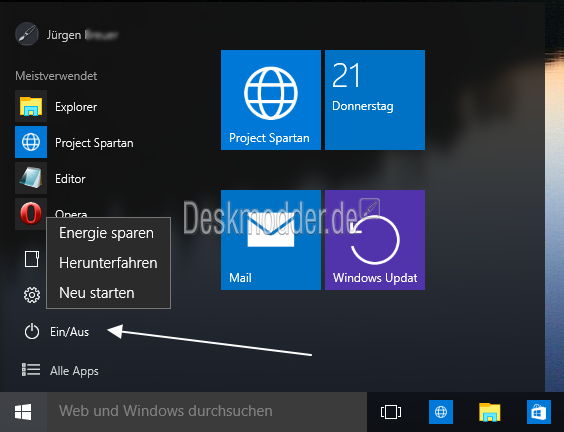Open File Explorer from the taskbar
564x432 pixels.
(490, 412)
